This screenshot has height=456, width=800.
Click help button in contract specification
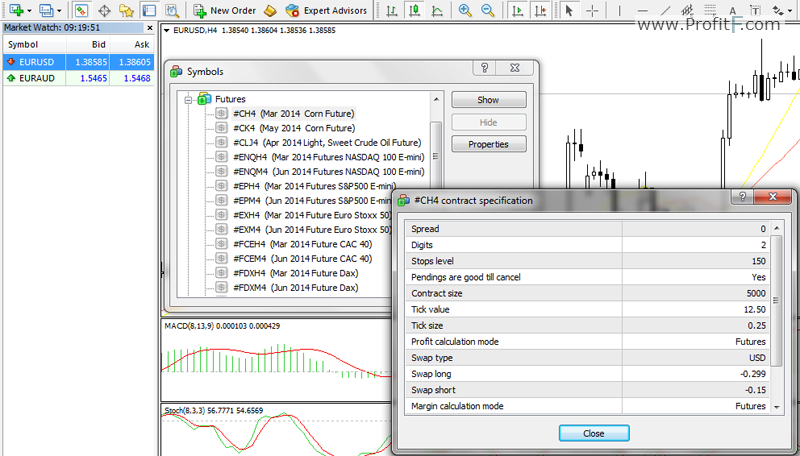coord(742,196)
